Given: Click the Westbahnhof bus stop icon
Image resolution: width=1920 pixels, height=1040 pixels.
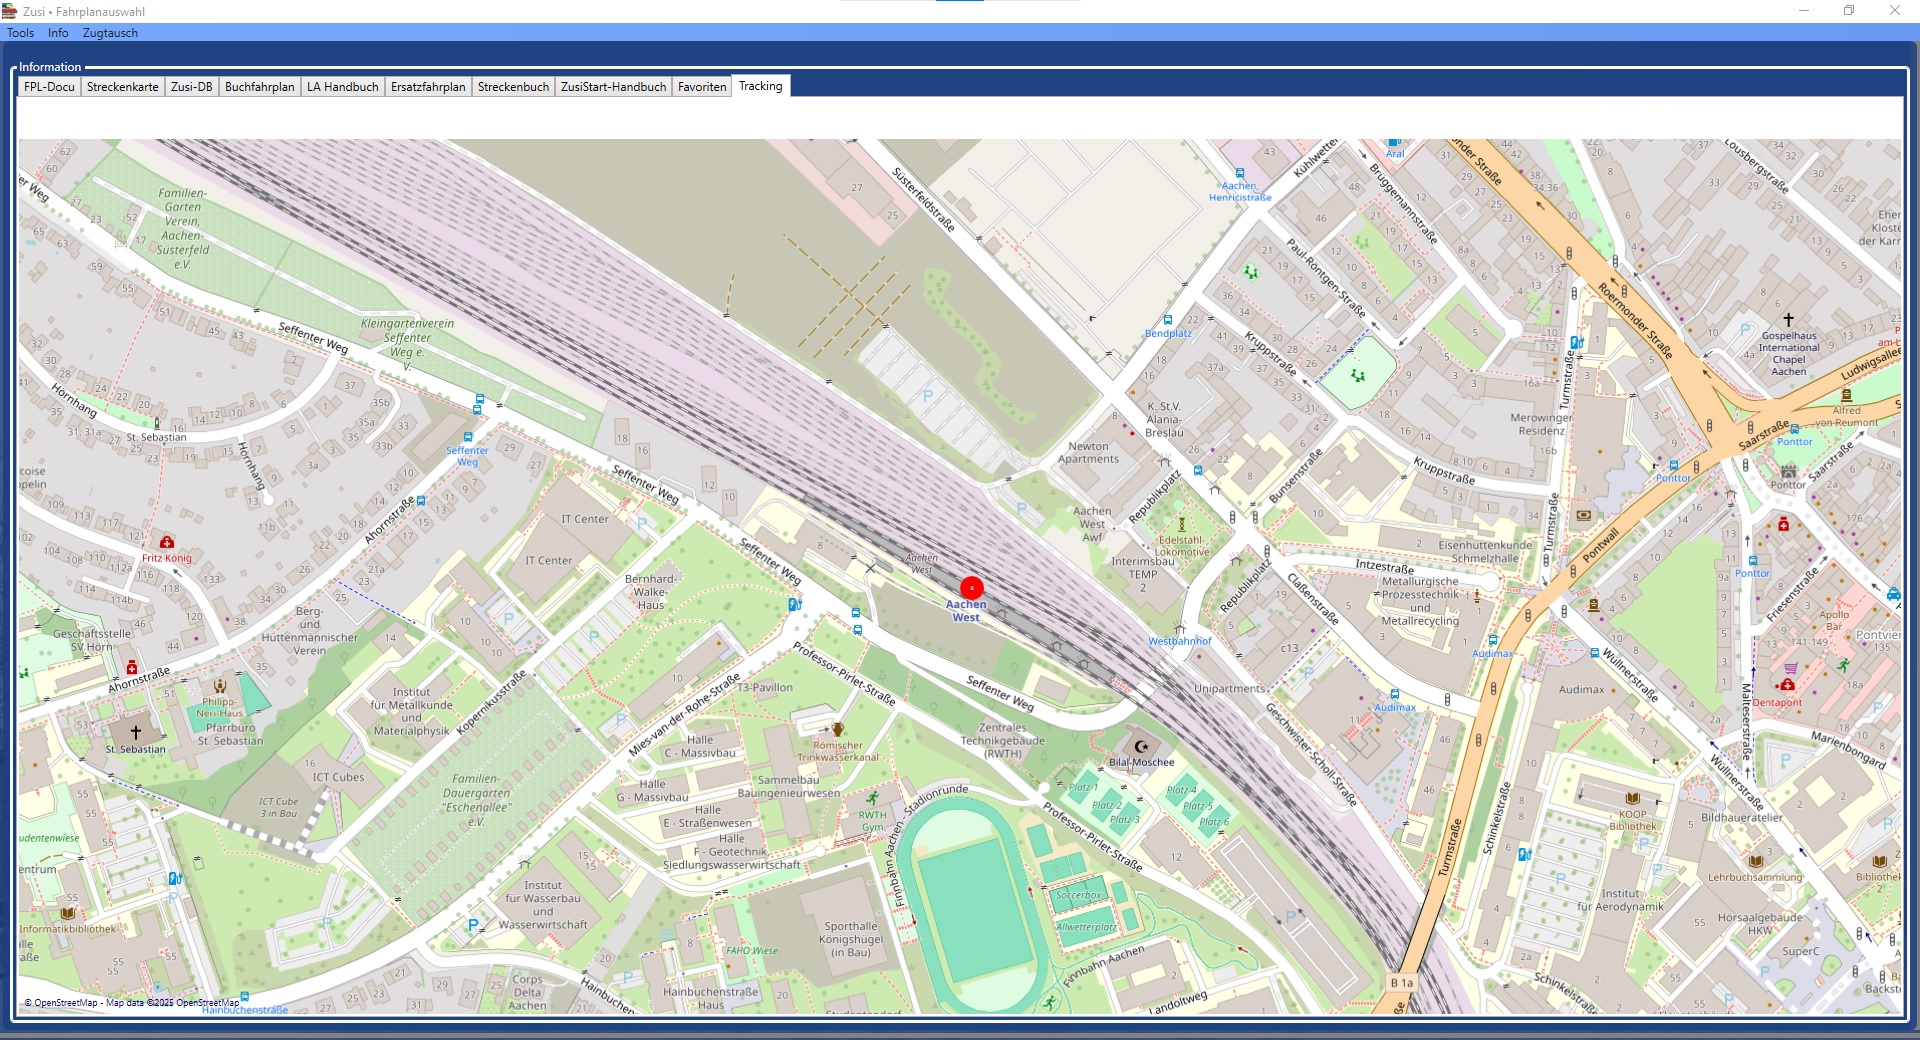Looking at the screenshot, I should (1180, 629).
